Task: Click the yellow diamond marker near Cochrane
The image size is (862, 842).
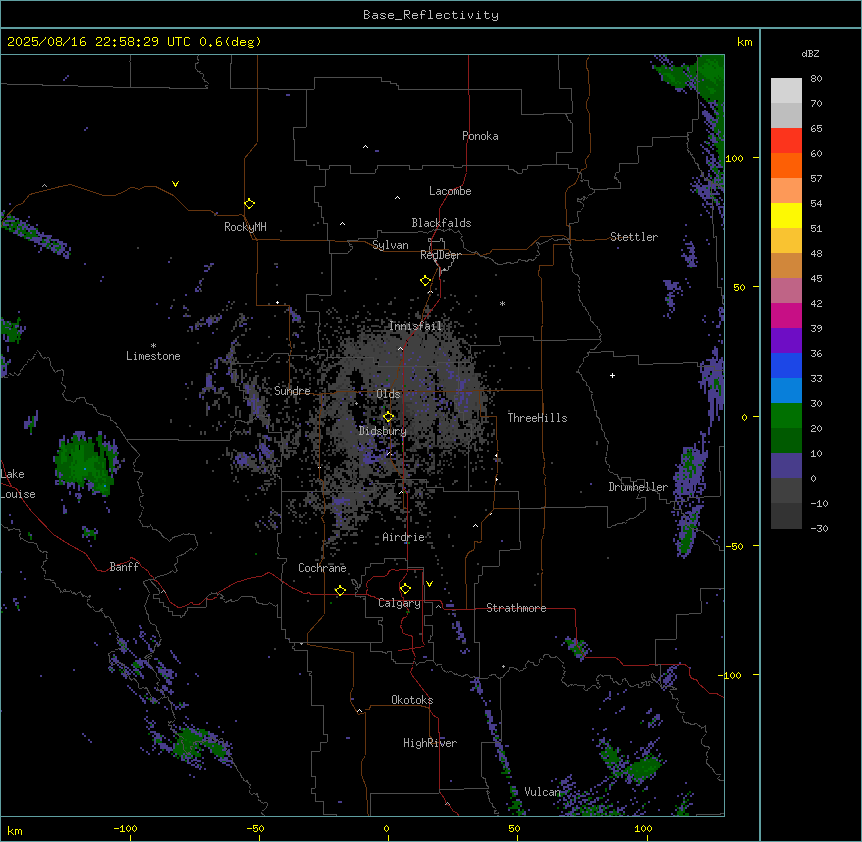Action: coord(340,590)
